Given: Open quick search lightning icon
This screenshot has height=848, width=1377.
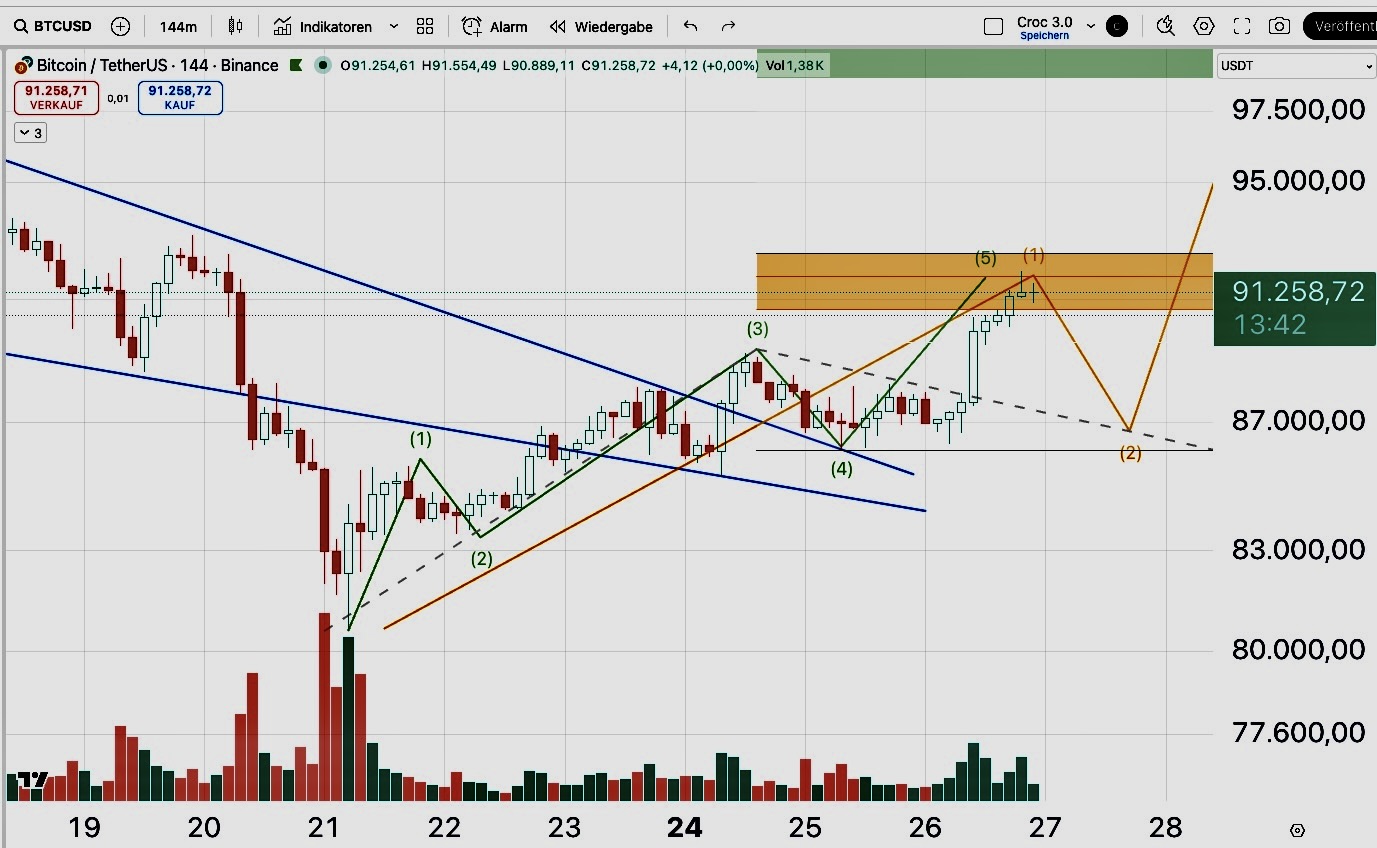Looking at the screenshot, I should (1165, 26).
